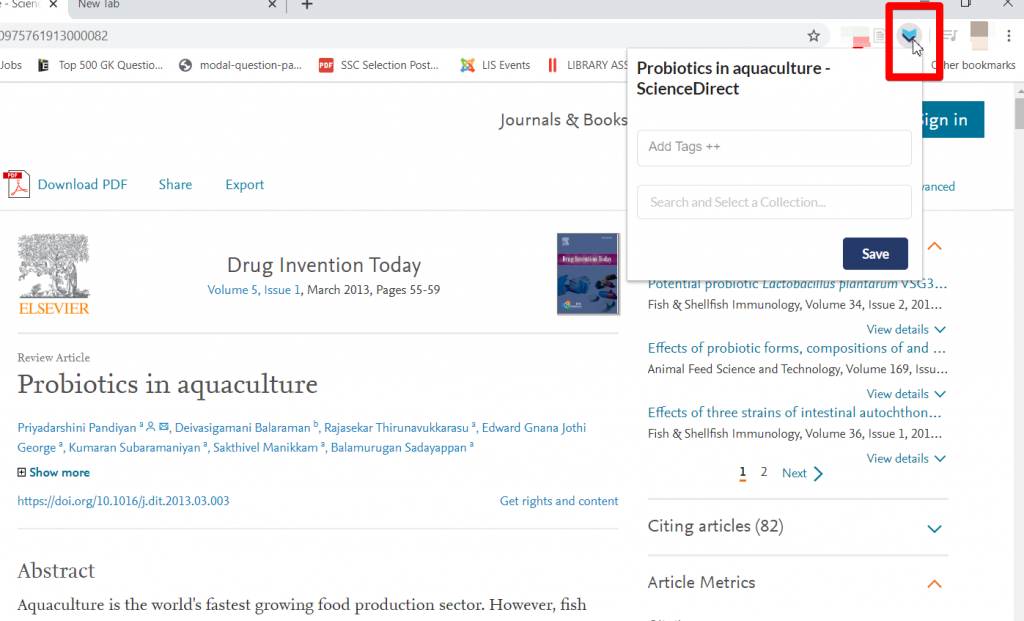Open Volume 5, Issue 1 link
The image size is (1024, 621).
254,290
